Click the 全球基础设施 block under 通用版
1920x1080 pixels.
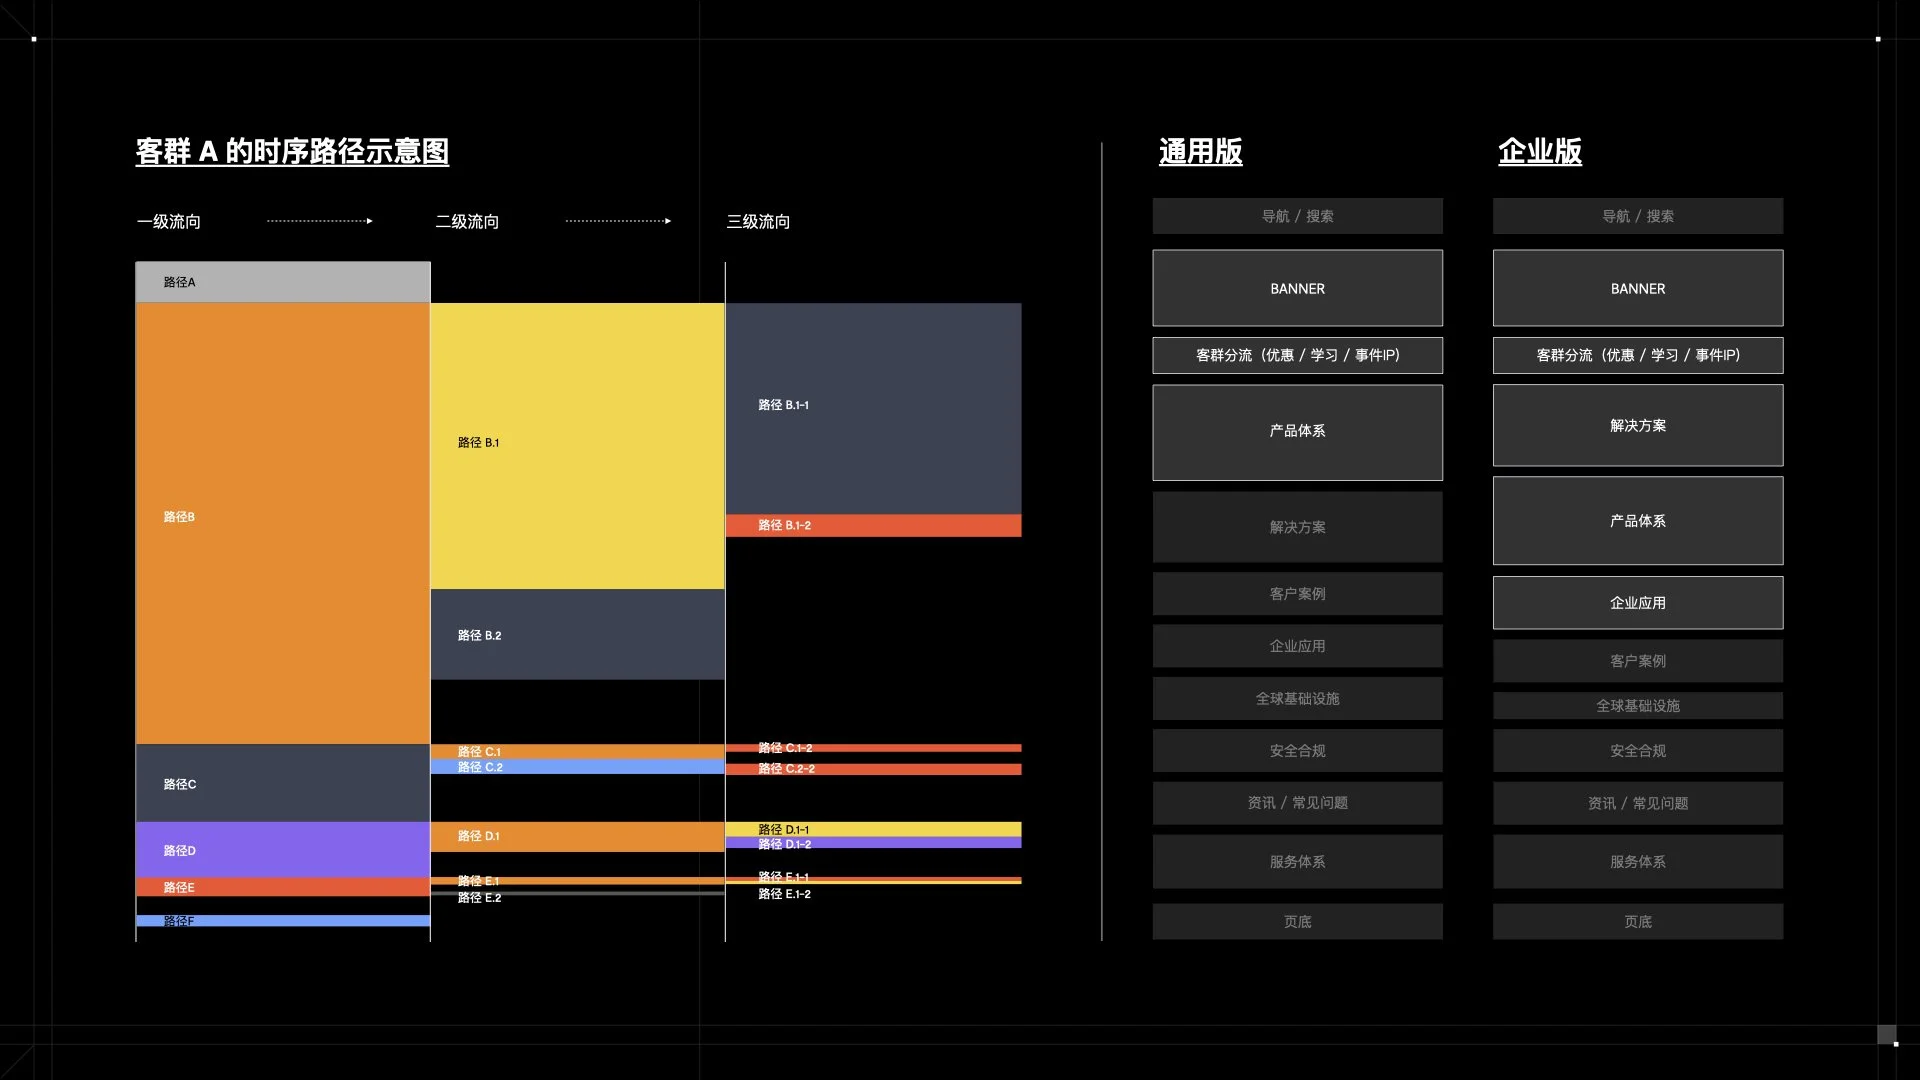pyautogui.click(x=1297, y=699)
